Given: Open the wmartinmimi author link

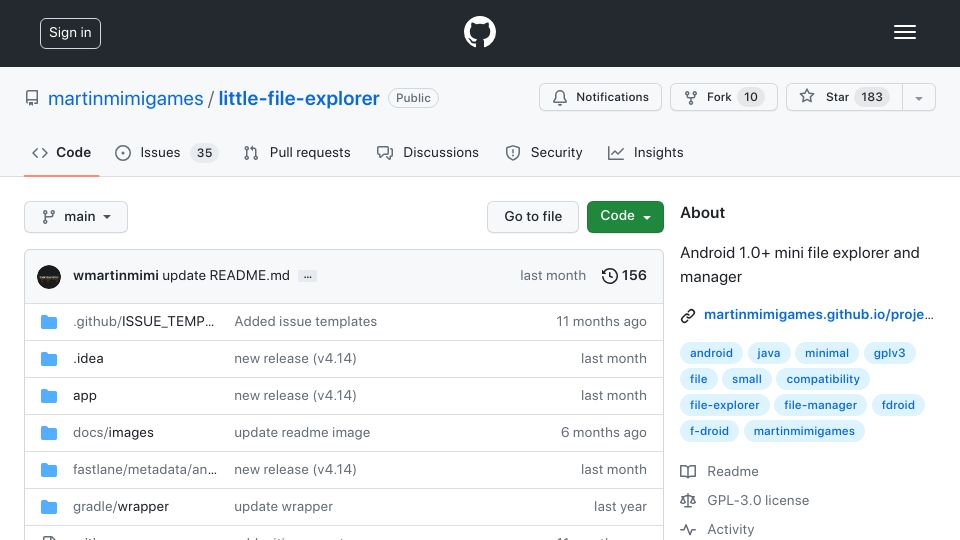Looking at the screenshot, I should 116,276.
